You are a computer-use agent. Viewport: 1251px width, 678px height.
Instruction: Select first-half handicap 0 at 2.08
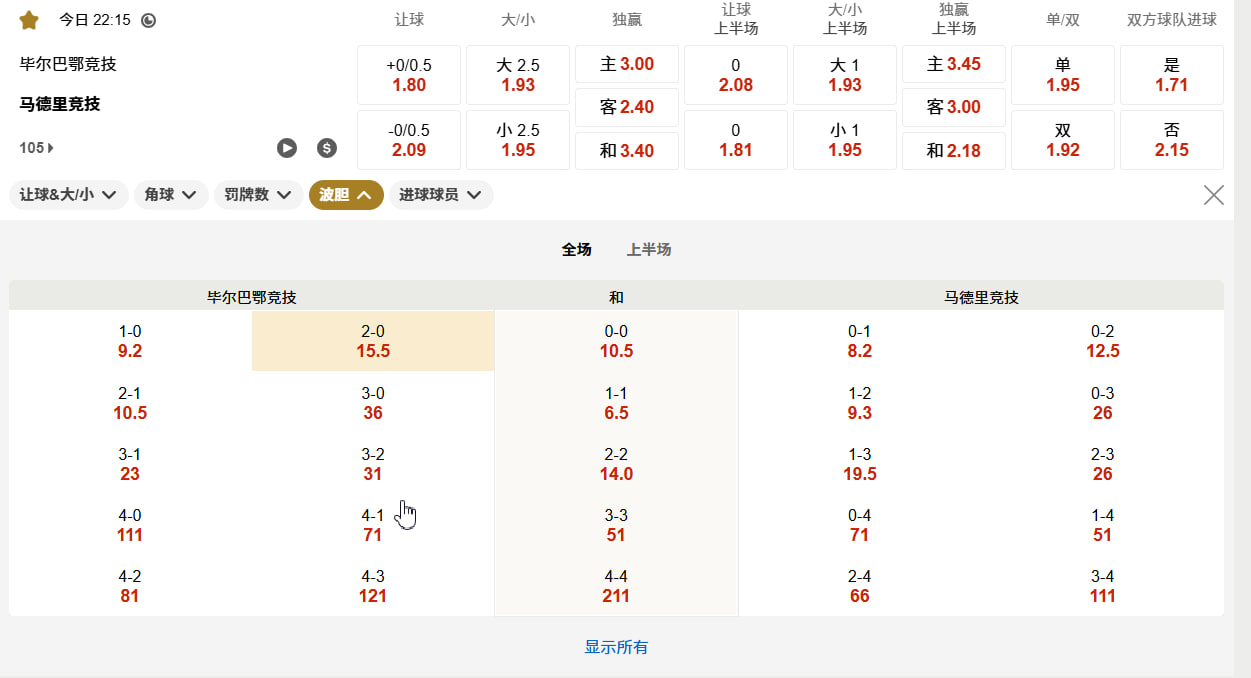[x=736, y=75]
